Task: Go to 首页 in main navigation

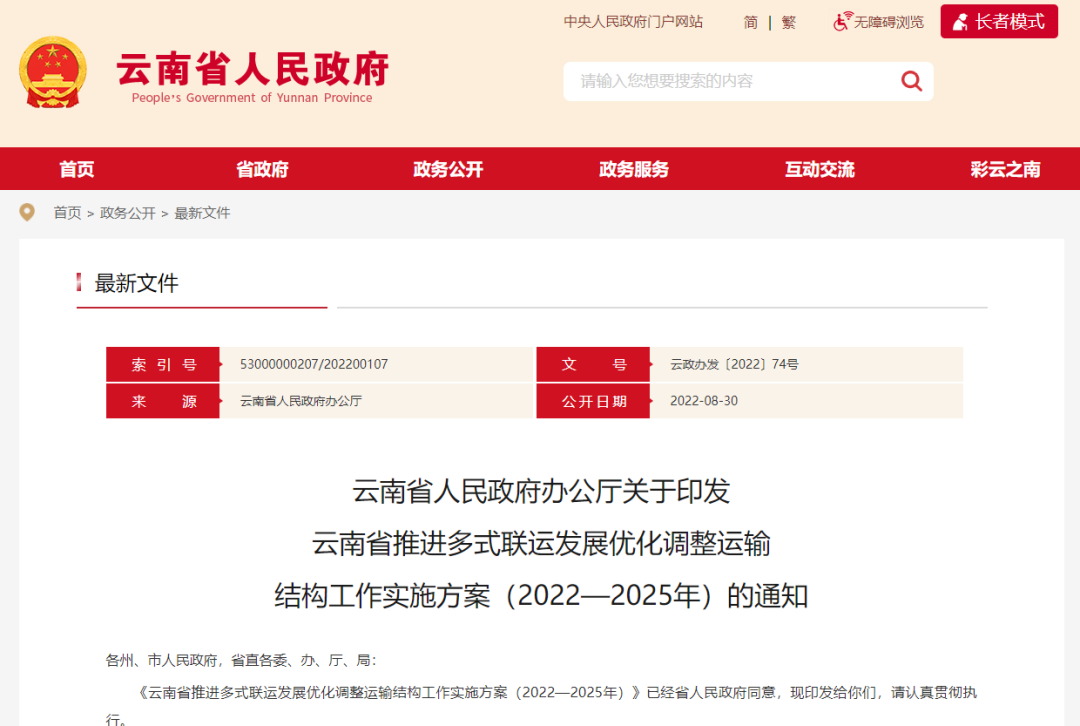Action: 77,169
